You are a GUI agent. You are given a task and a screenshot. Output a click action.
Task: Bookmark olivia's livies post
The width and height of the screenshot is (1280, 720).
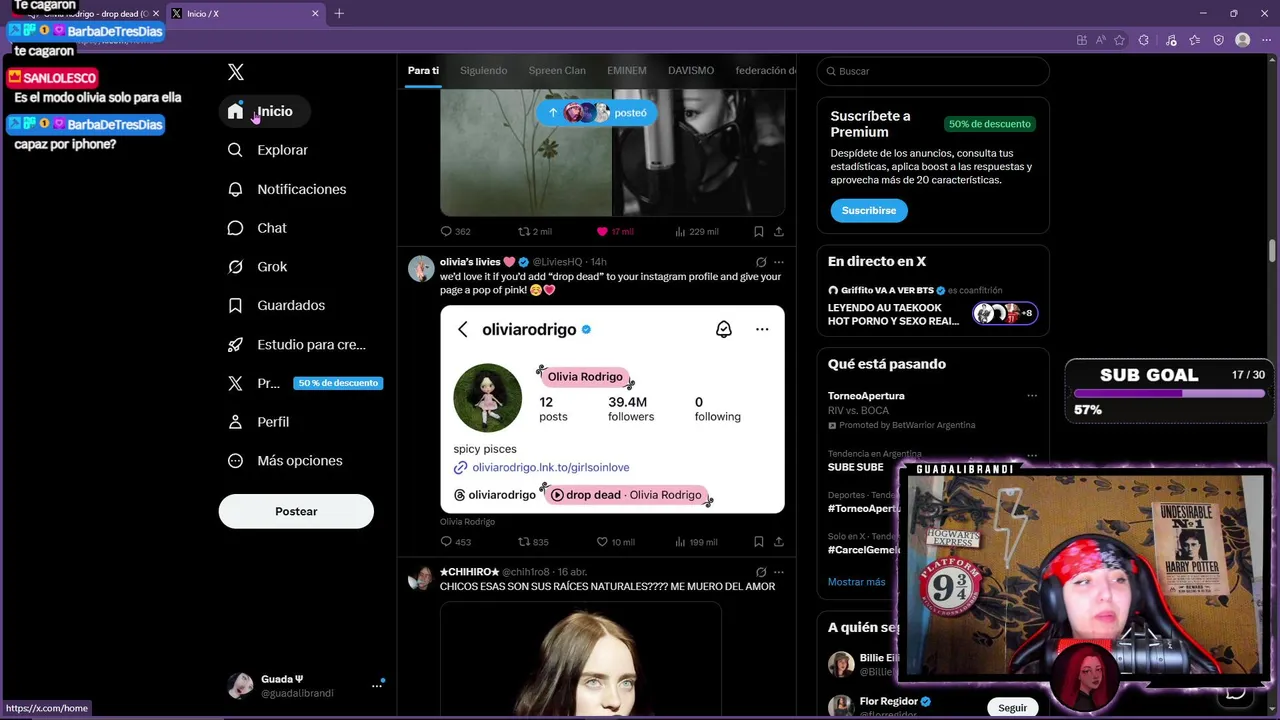pos(759,542)
